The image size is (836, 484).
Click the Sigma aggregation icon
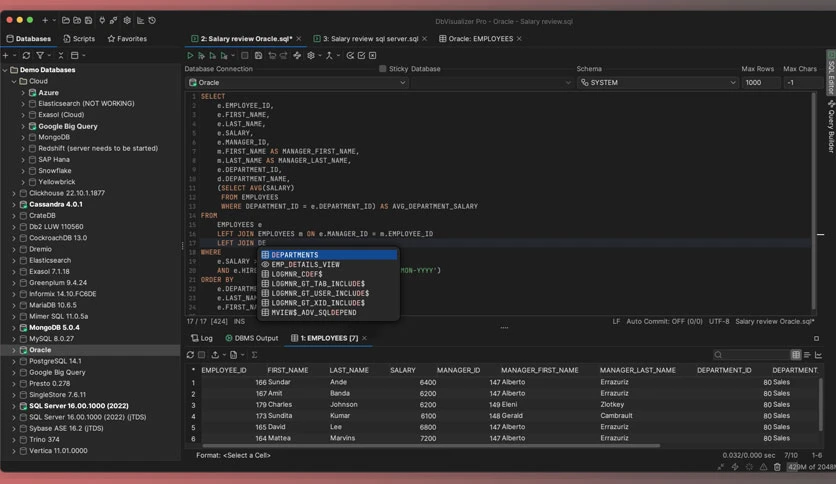coord(254,355)
